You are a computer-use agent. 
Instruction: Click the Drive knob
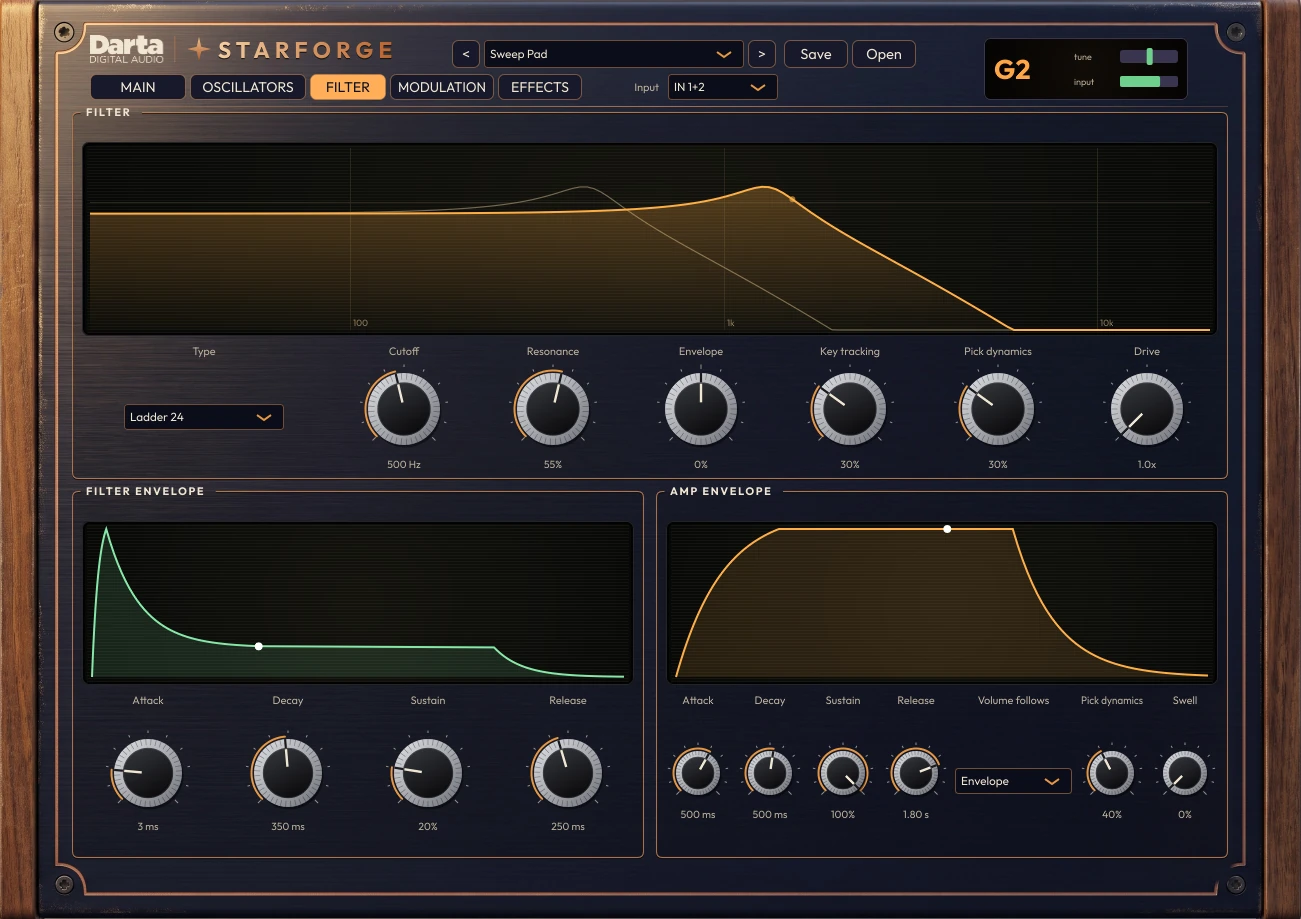click(1147, 409)
